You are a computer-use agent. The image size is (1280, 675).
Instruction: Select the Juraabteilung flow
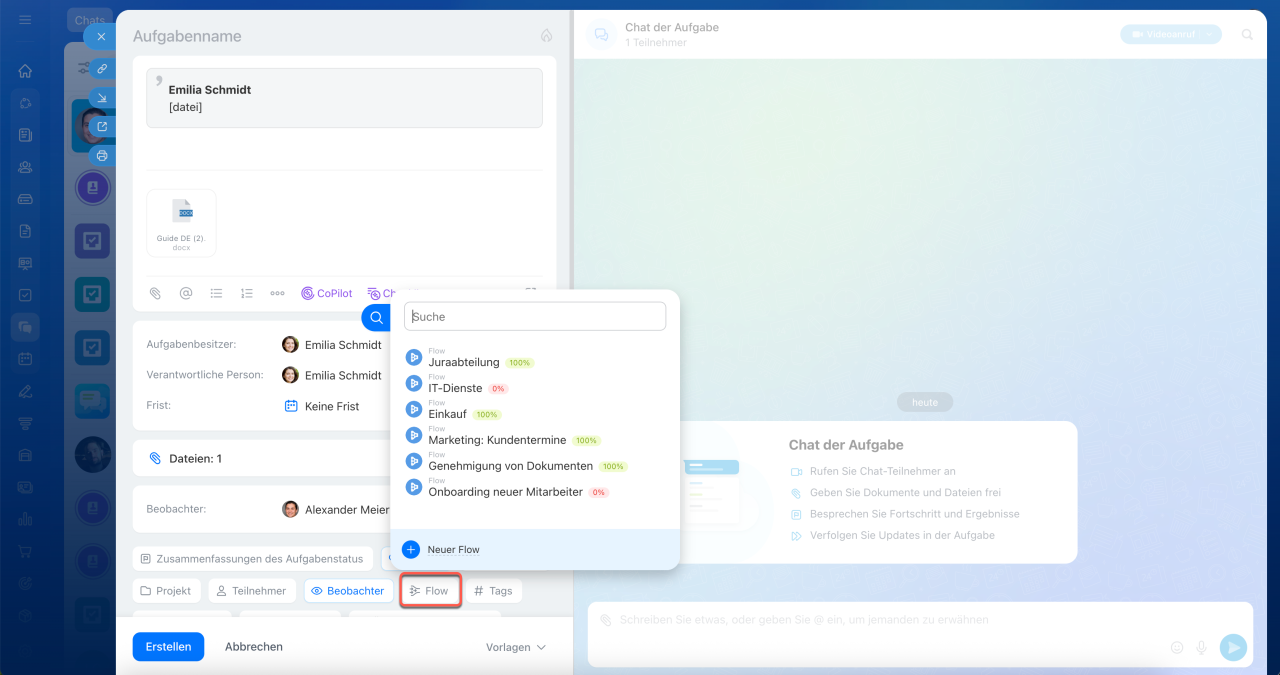pyautogui.click(x=463, y=362)
